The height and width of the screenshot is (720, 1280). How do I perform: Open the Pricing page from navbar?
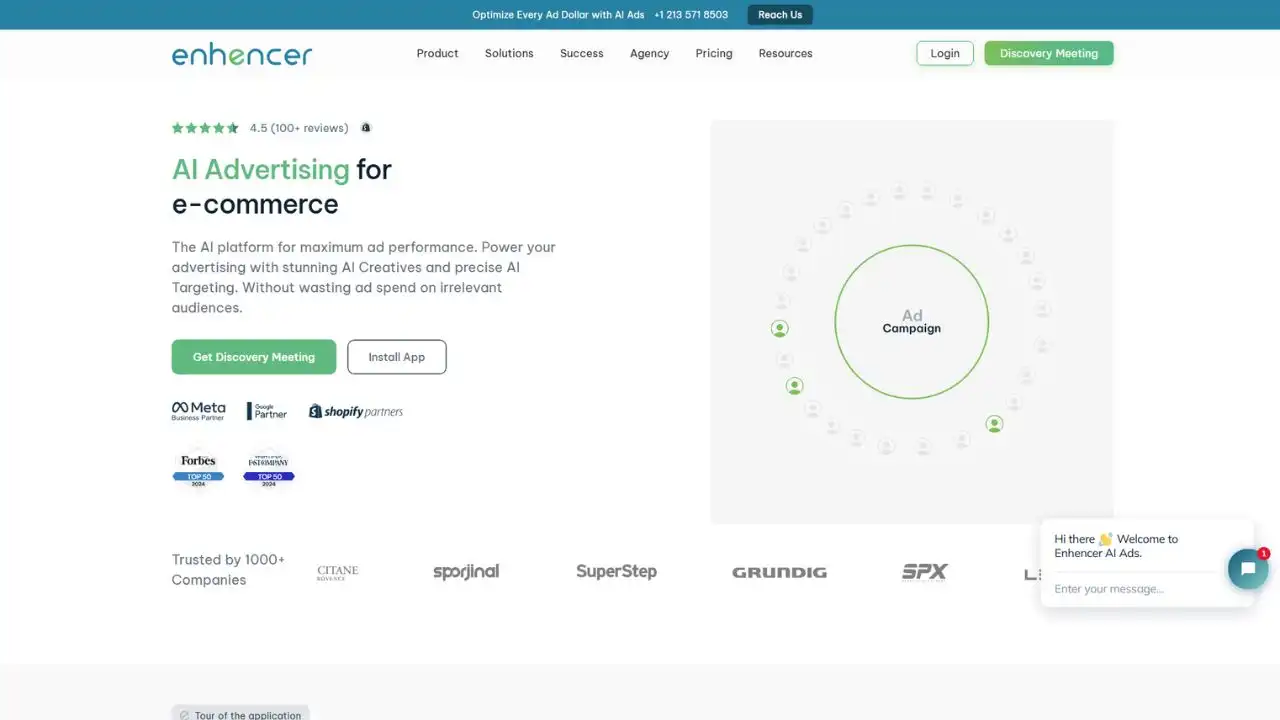[713, 54]
